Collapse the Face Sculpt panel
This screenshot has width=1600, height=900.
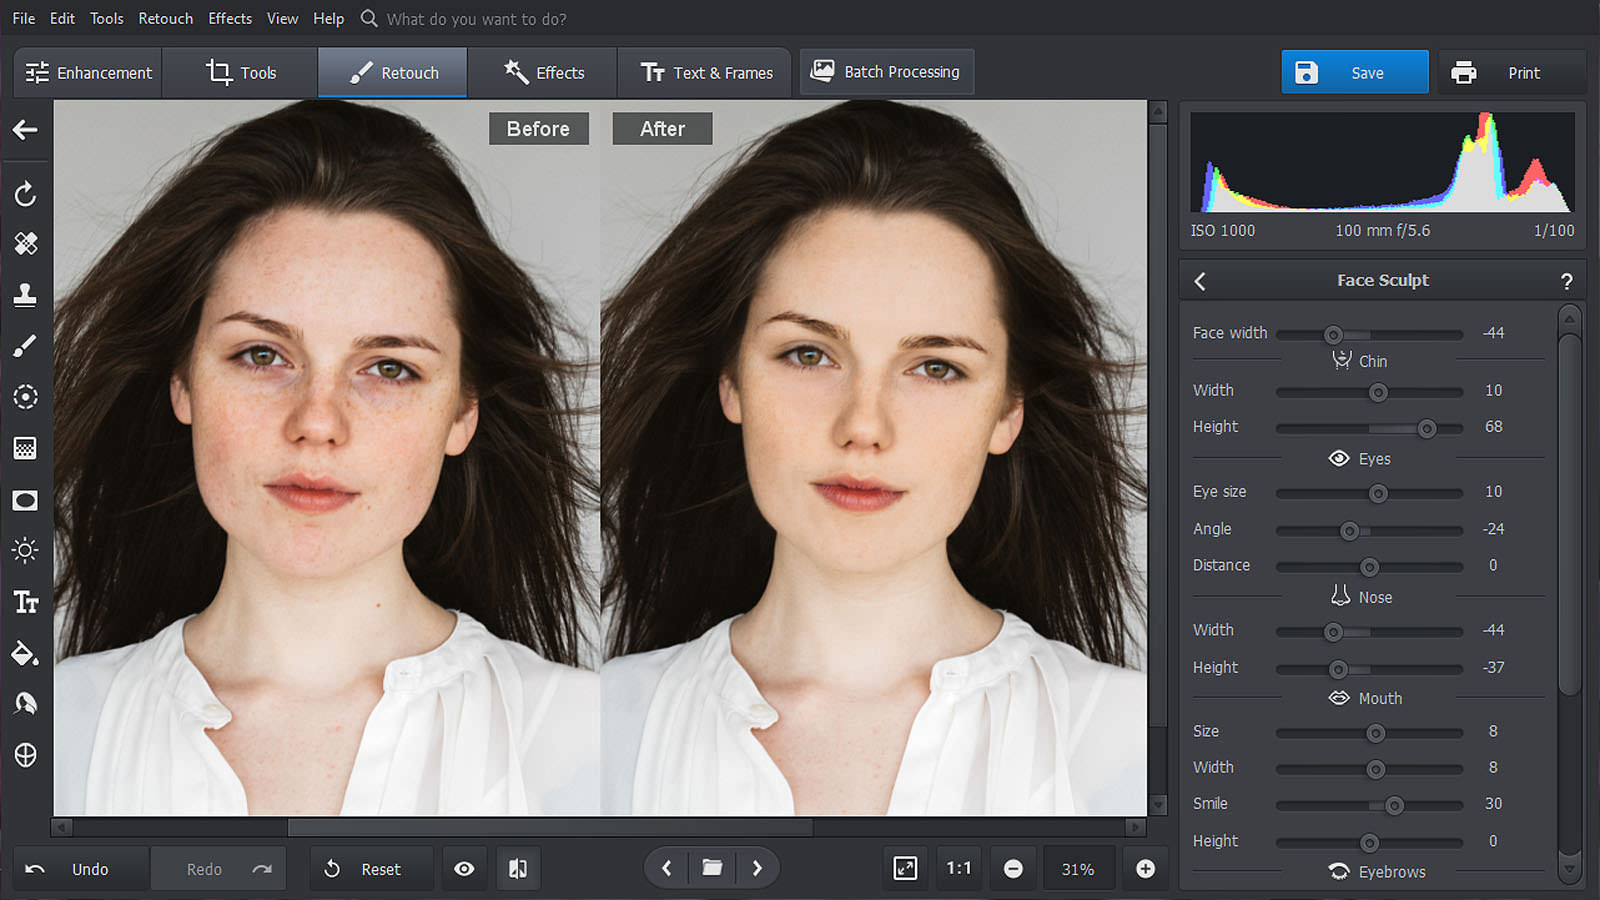(x=1200, y=281)
